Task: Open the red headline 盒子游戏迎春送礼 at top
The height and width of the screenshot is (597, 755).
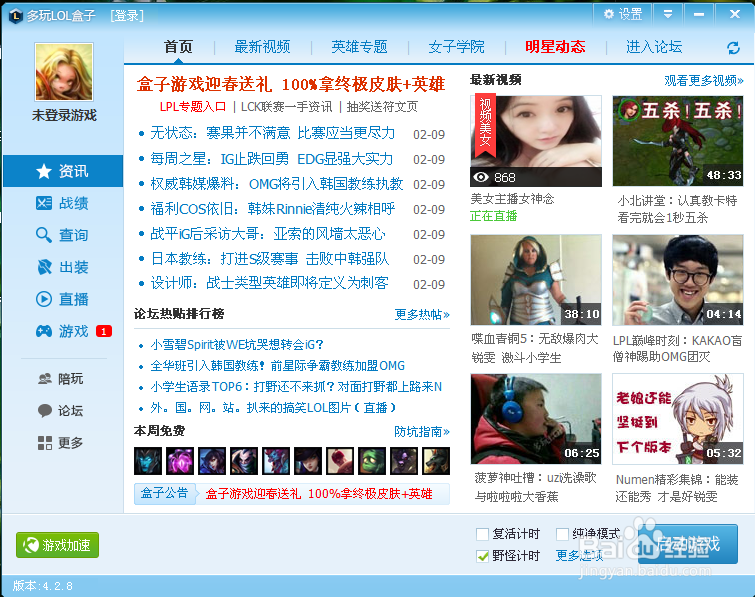Action: (x=291, y=84)
